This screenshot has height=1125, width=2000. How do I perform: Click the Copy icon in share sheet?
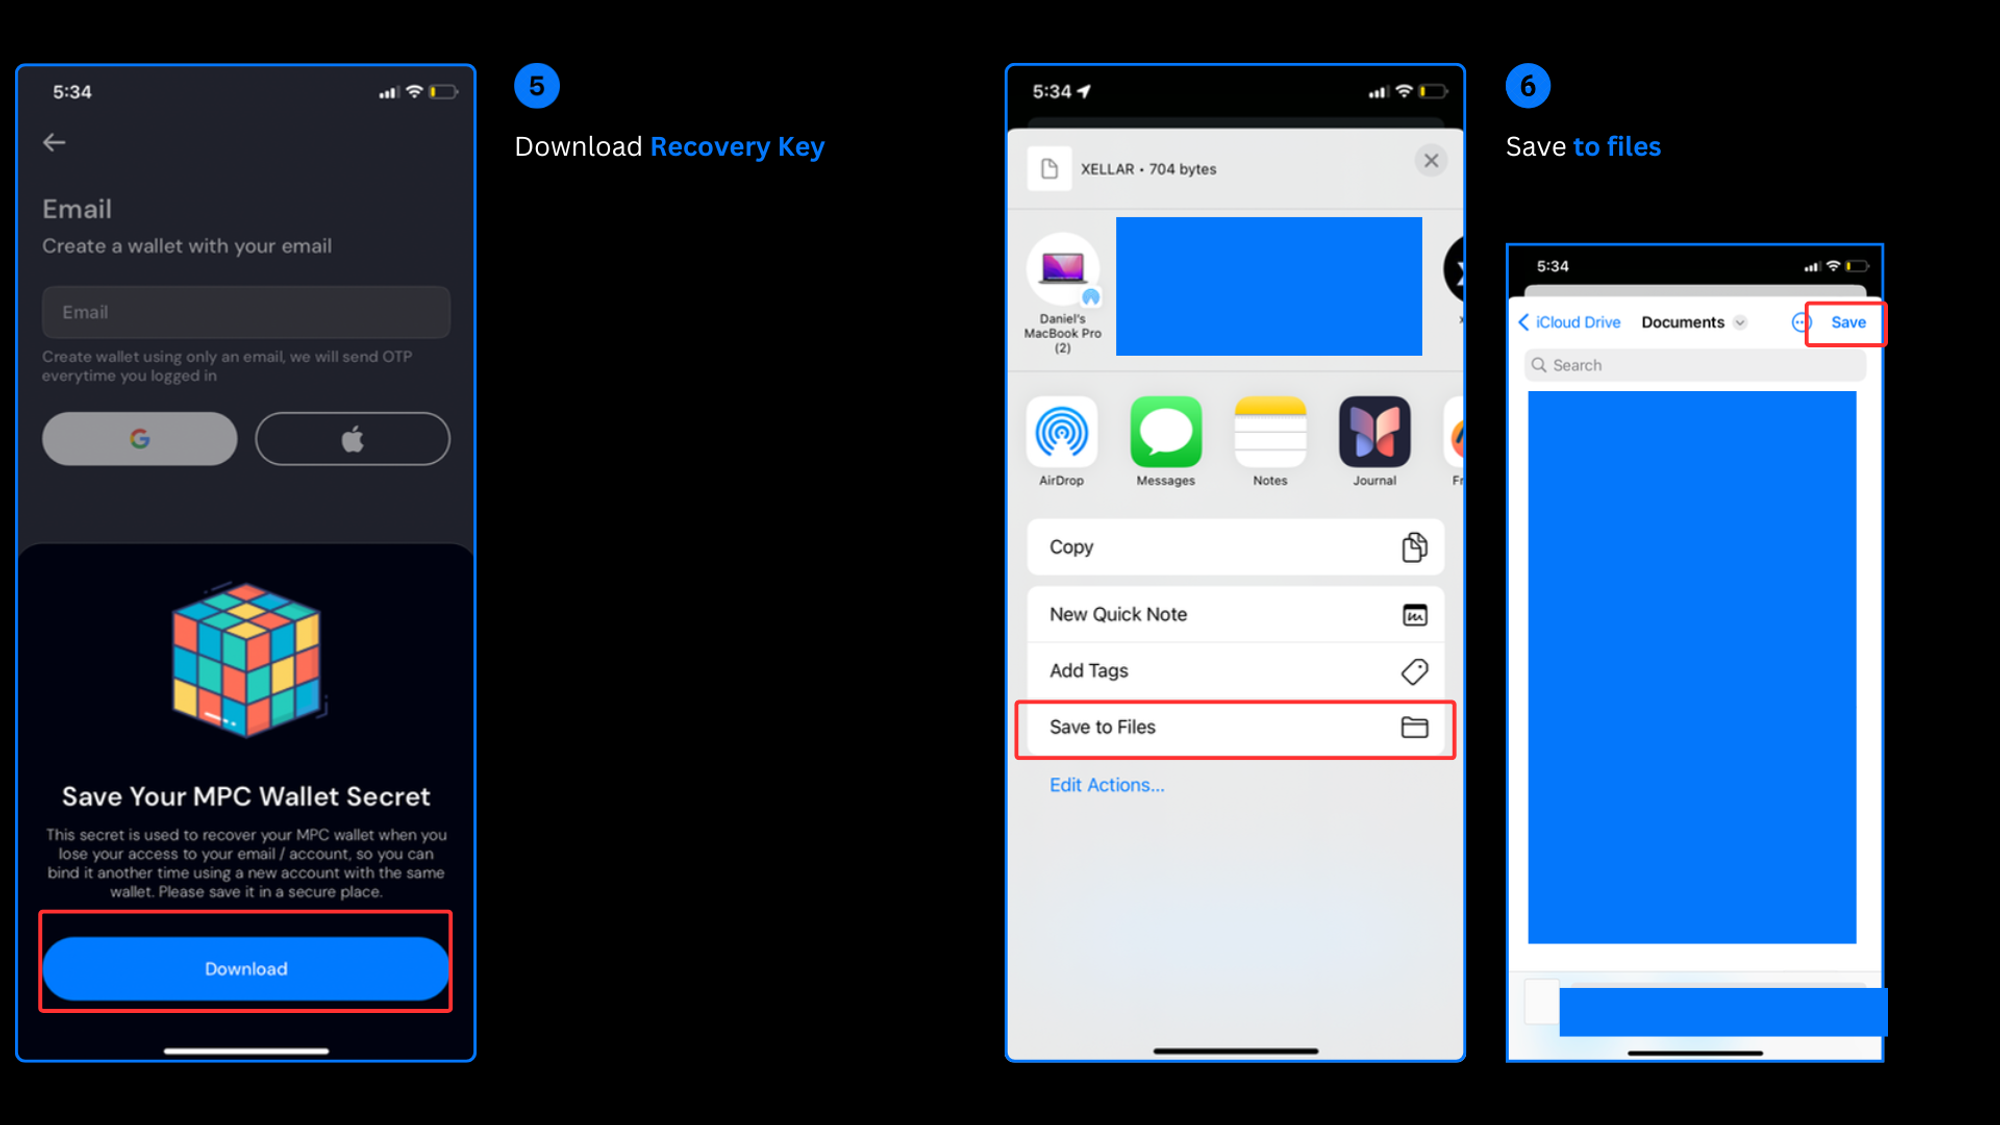point(1413,547)
